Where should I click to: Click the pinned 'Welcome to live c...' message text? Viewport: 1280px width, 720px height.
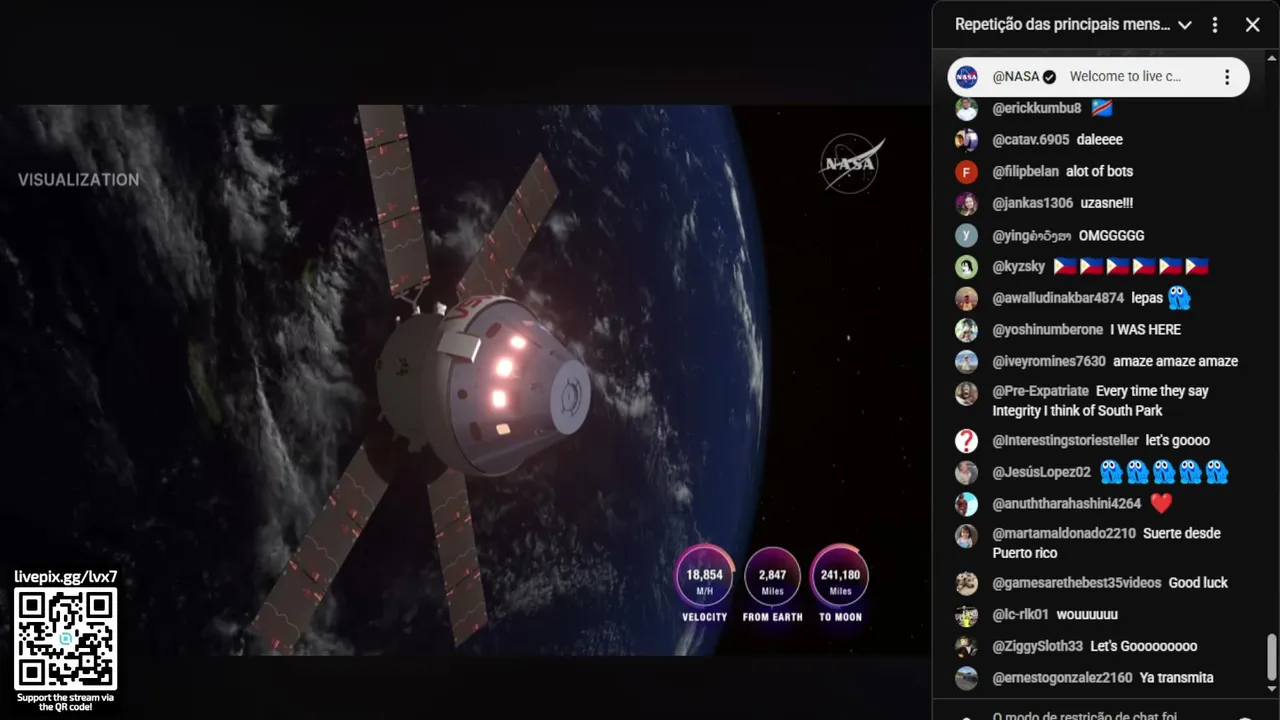point(1125,77)
